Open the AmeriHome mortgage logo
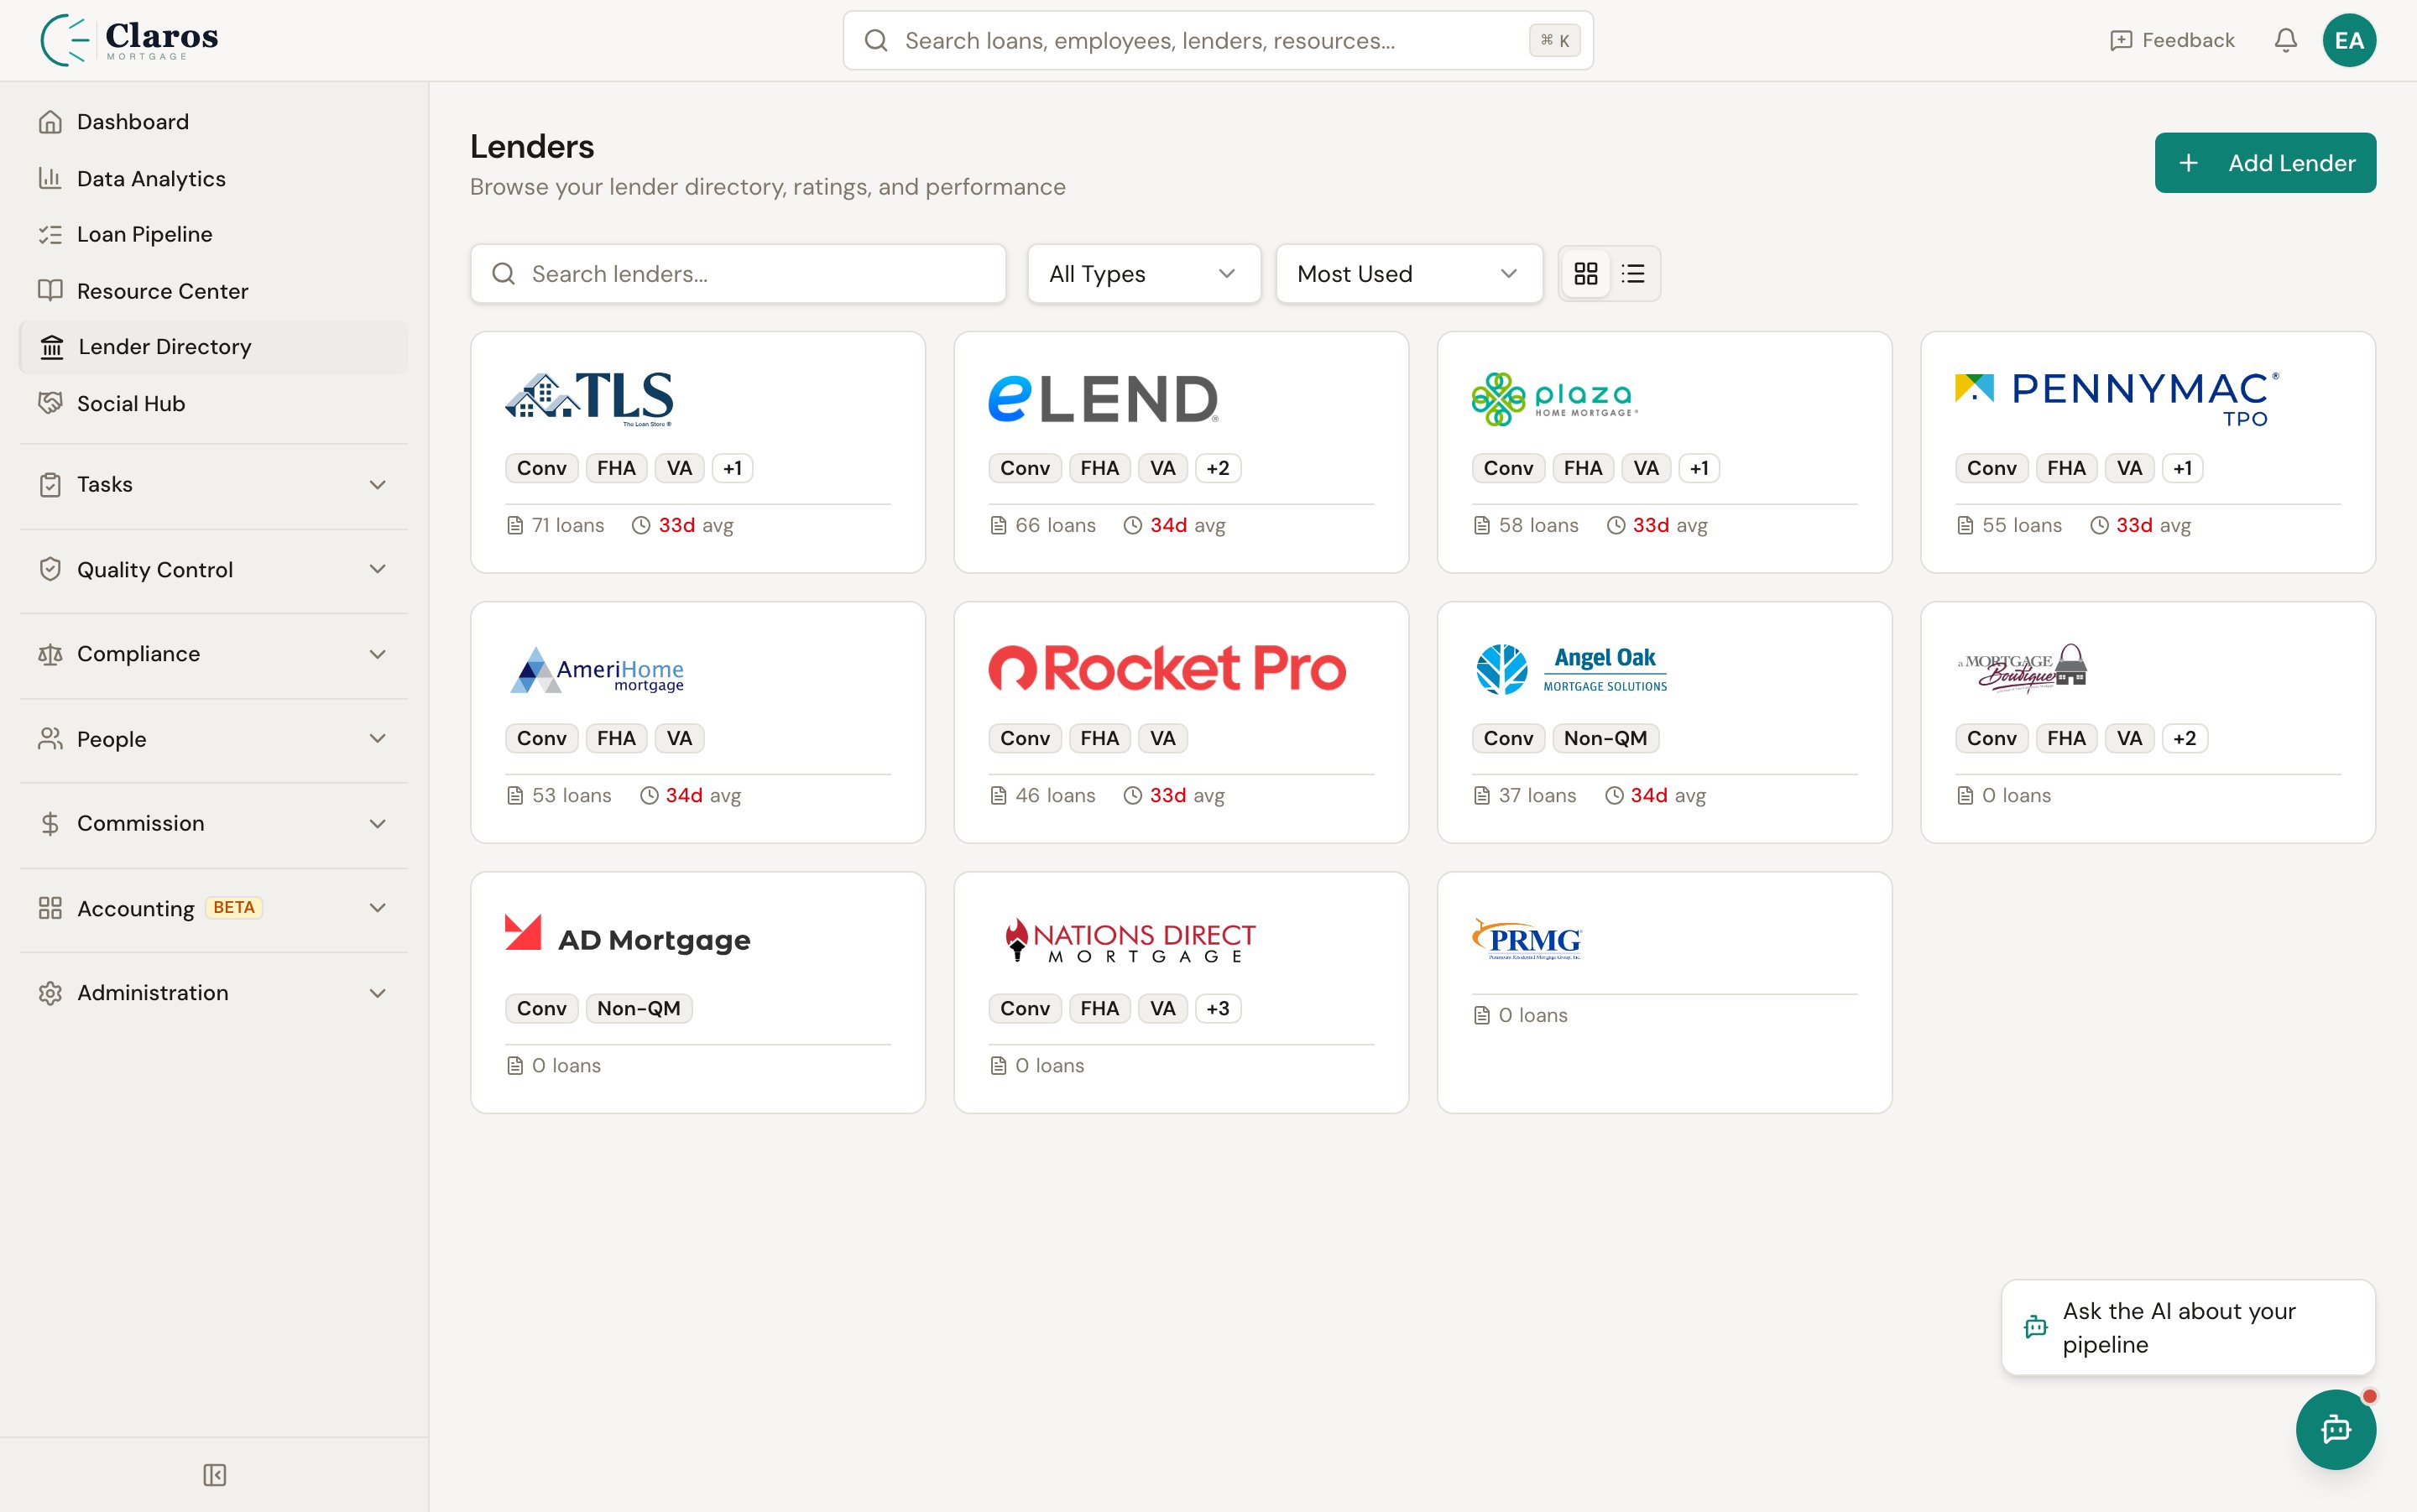2417x1512 pixels. pyautogui.click(x=597, y=669)
